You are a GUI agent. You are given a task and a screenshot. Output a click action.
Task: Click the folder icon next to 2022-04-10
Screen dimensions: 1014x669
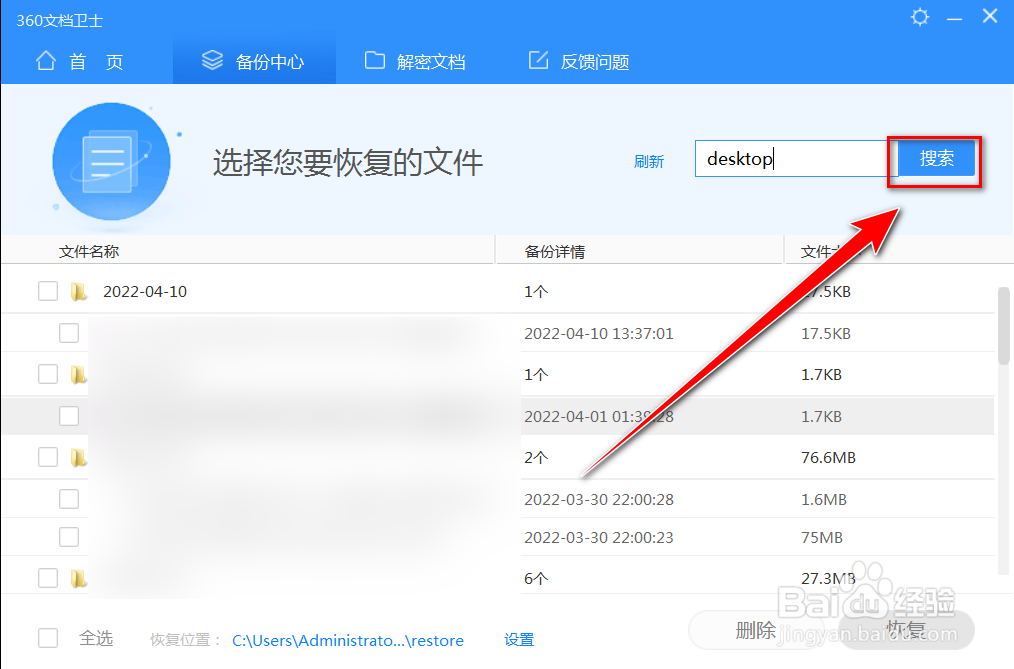80,291
